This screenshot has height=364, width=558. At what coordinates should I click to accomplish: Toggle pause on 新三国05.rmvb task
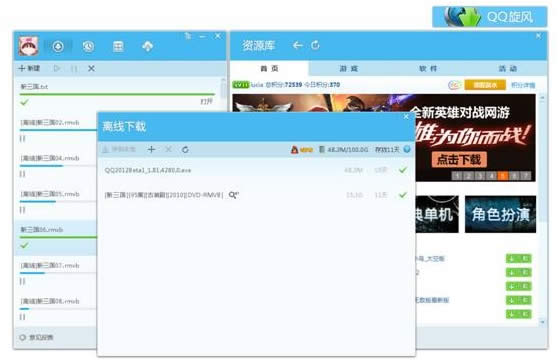22,210
